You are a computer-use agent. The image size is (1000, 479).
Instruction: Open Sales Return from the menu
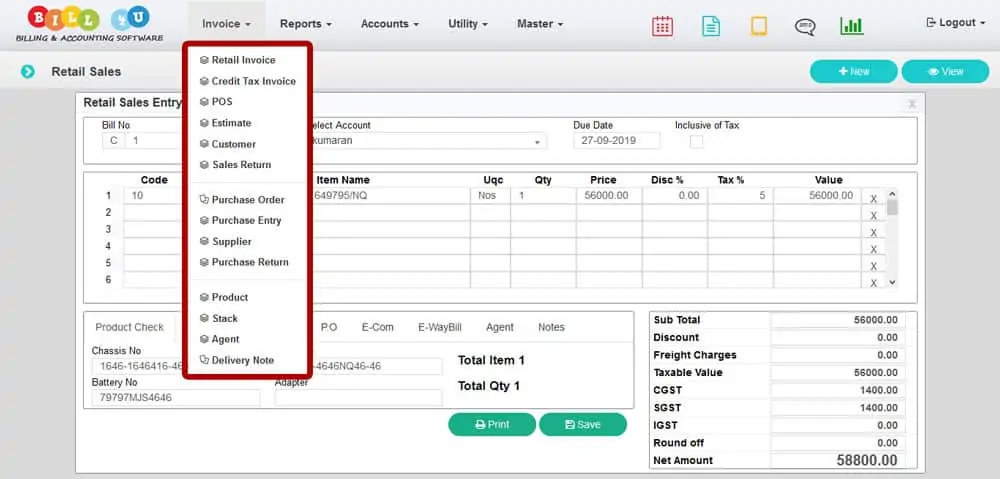click(x=235, y=165)
